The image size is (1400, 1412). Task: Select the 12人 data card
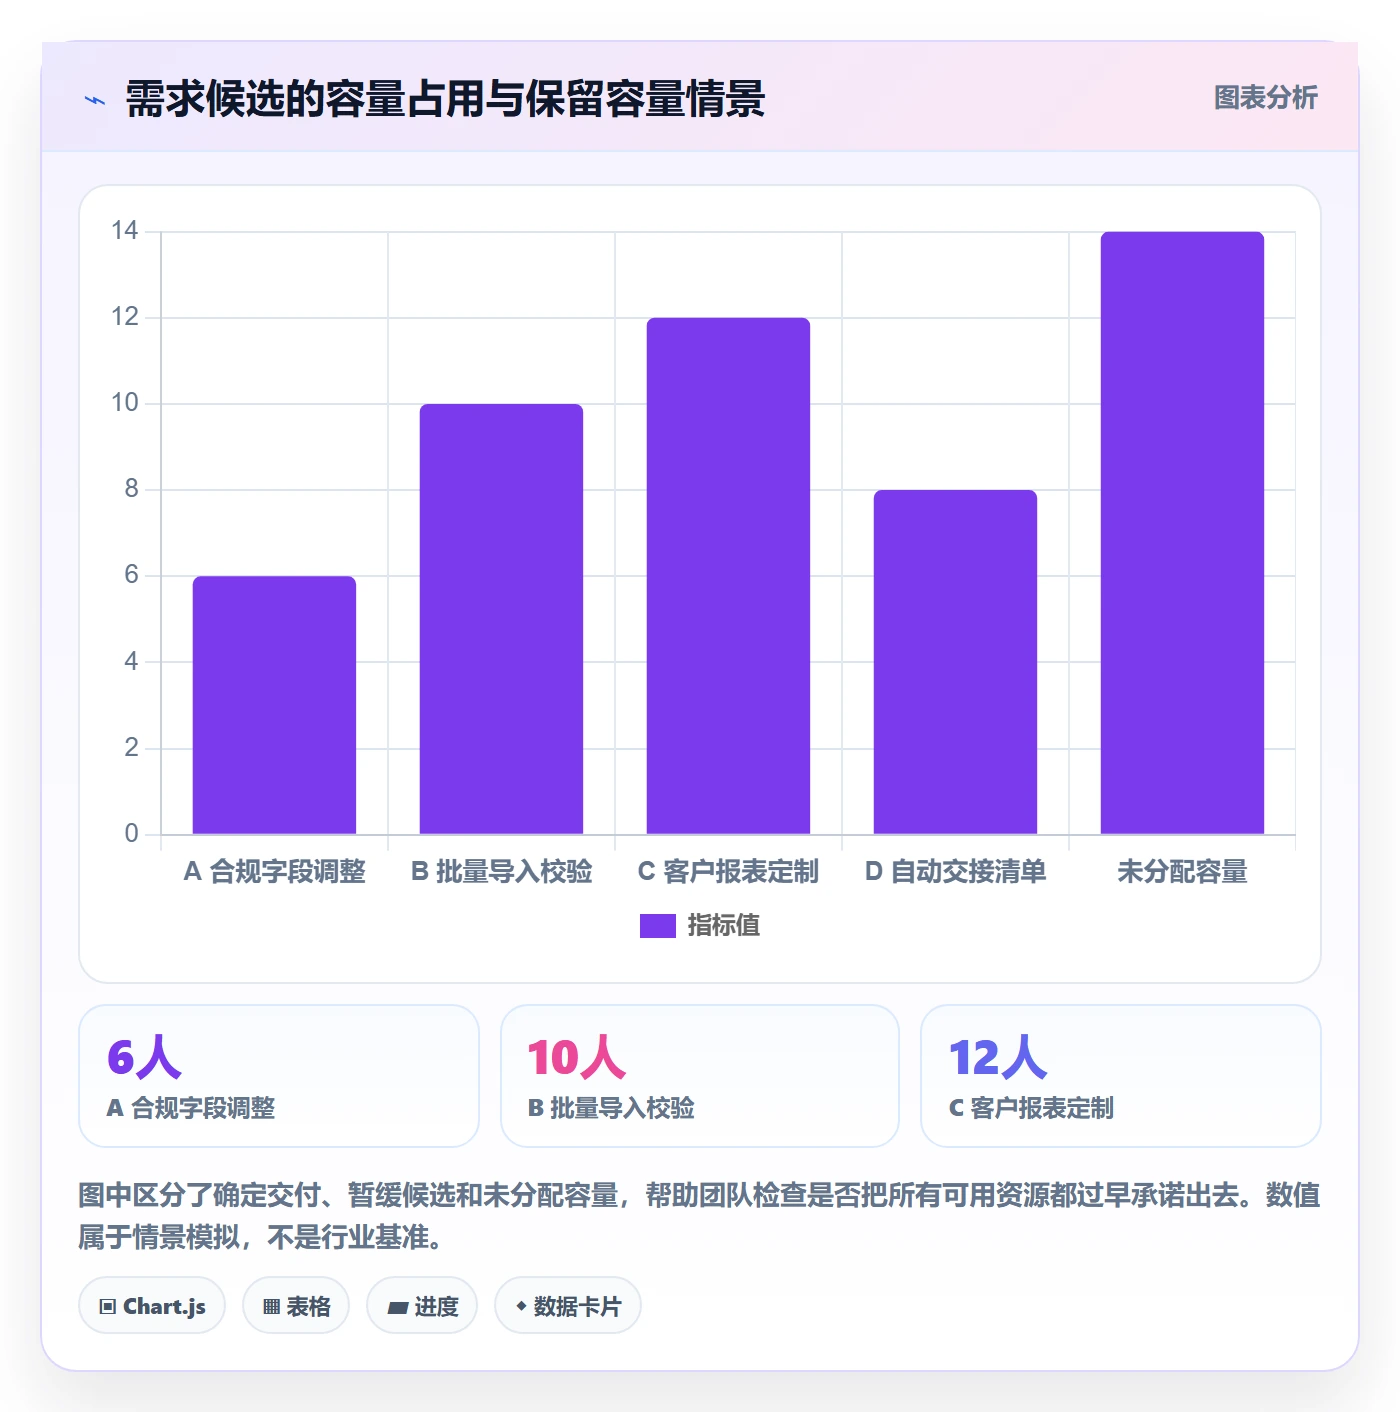pos(1121,1076)
